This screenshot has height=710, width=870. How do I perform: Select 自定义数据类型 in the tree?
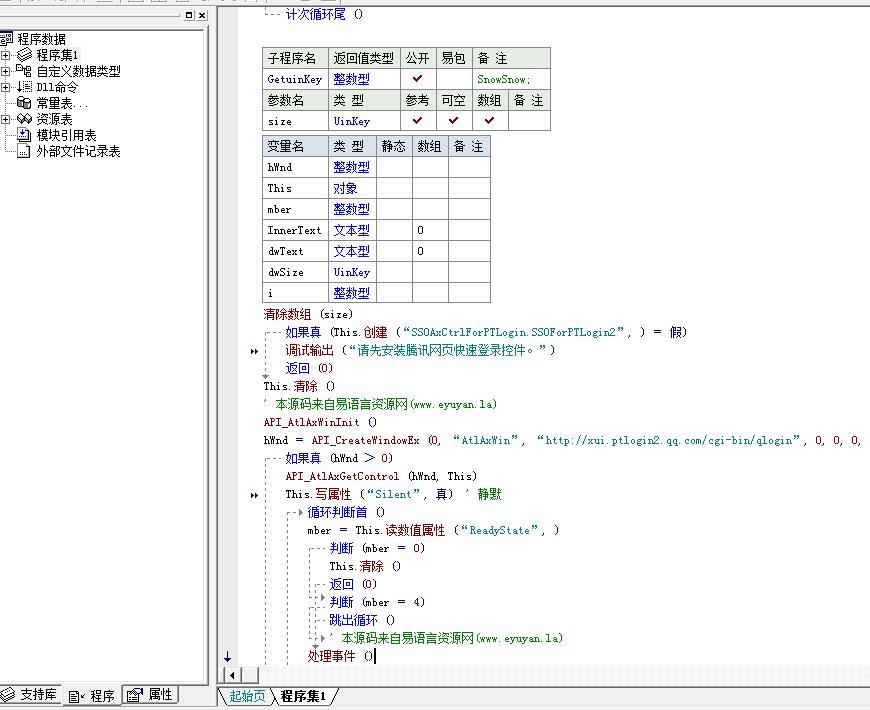(x=78, y=71)
